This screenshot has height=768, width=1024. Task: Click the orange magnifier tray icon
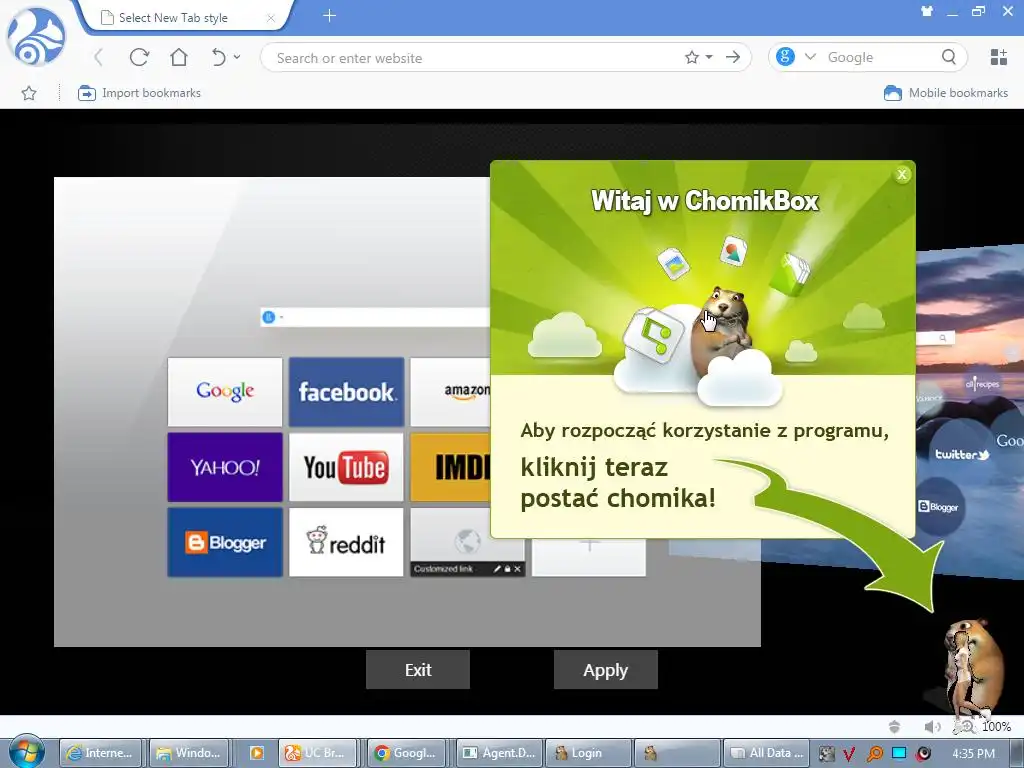point(874,754)
